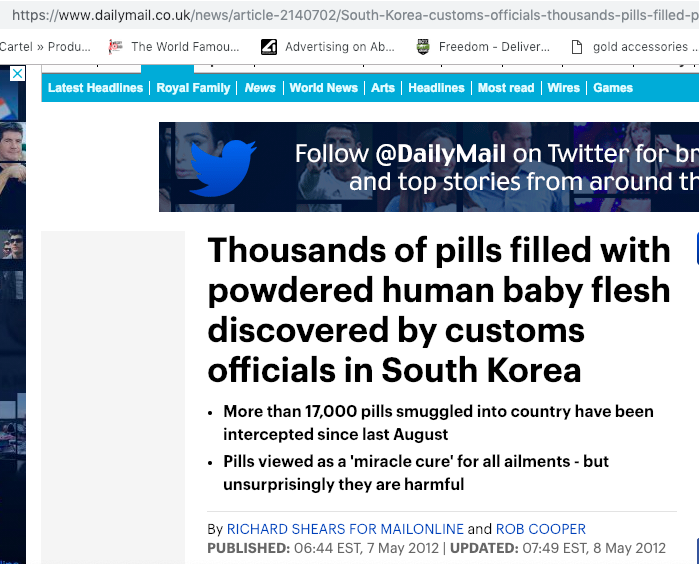Open gold accessories bookmark page icon
Image resolution: width=699 pixels, height=564 pixels.
click(x=577, y=47)
